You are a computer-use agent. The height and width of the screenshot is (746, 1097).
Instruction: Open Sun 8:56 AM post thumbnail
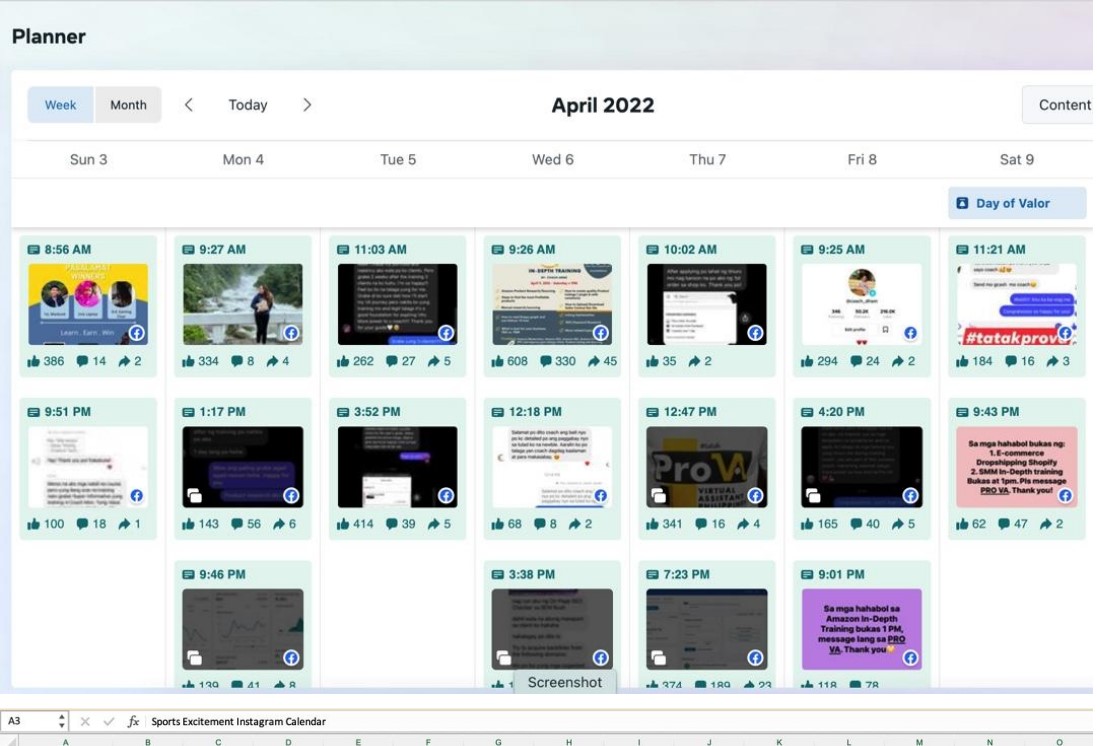pos(88,304)
